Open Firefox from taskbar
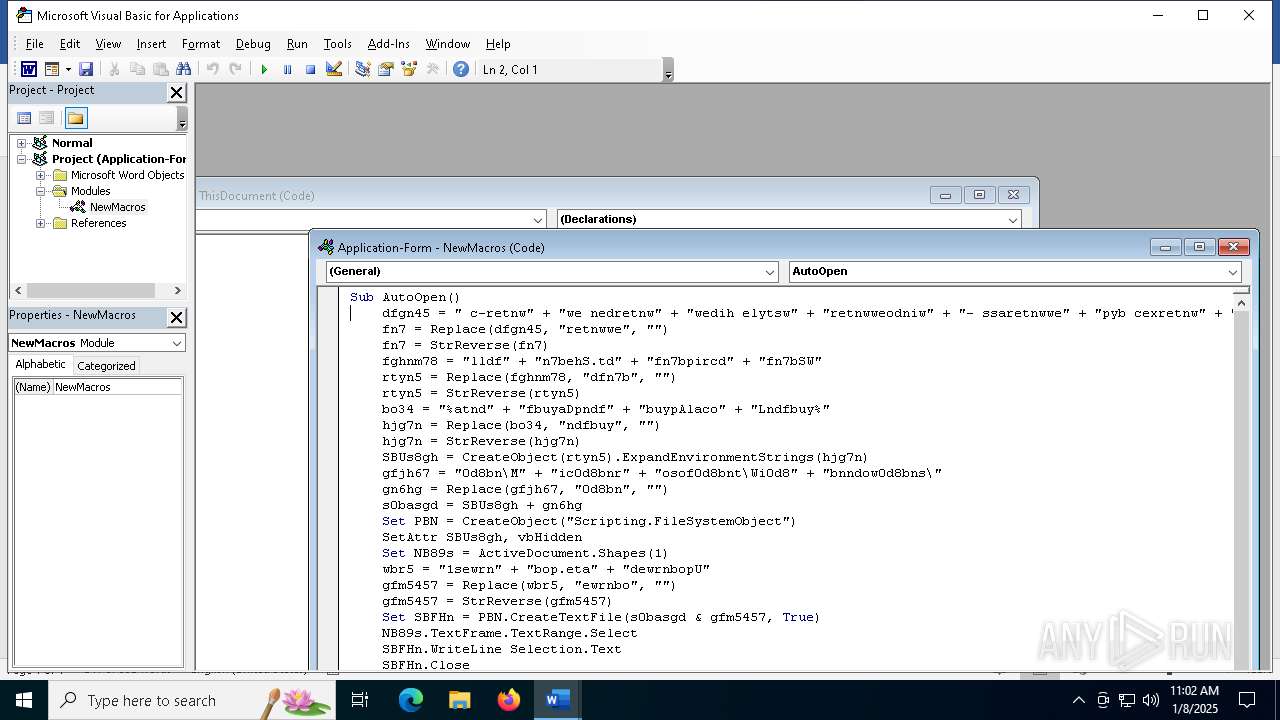1280x720 pixels. coord(509,700)
